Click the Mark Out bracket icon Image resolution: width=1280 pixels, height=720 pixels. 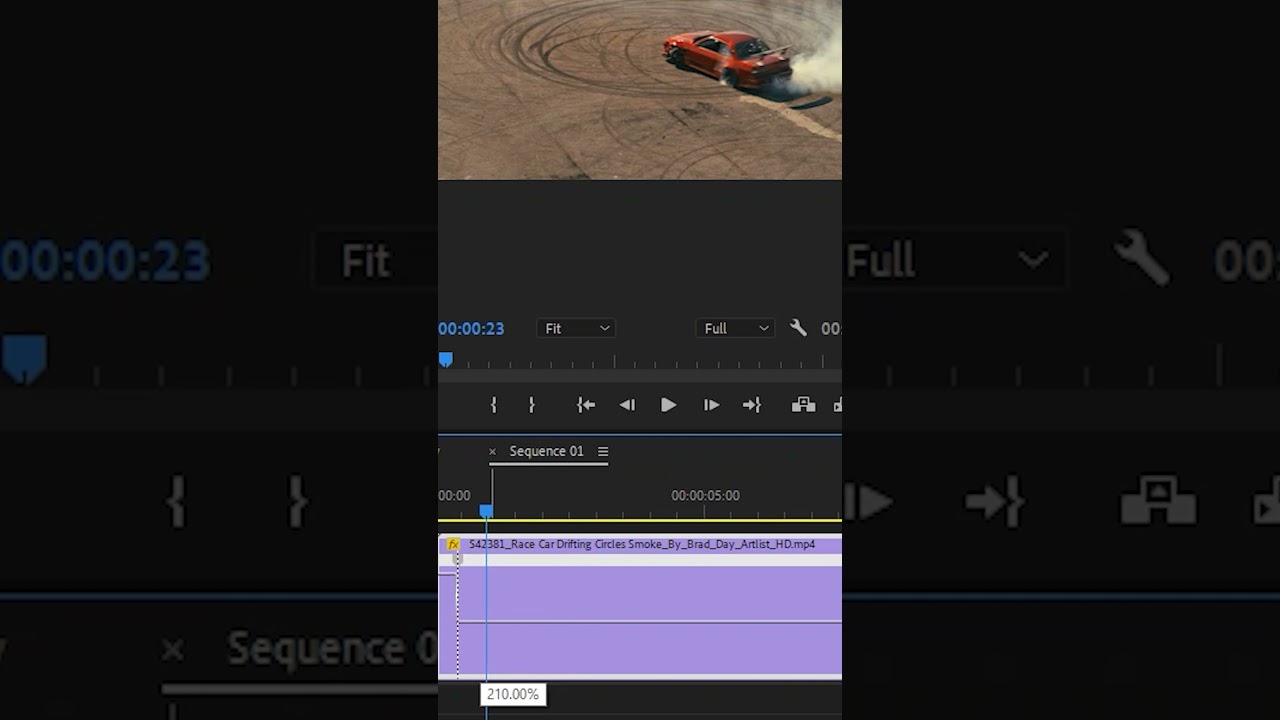(x=531, y=405)
